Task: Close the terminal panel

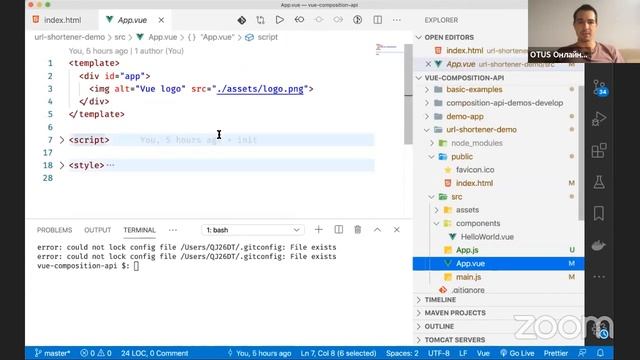Action: [x=397, y=230]
